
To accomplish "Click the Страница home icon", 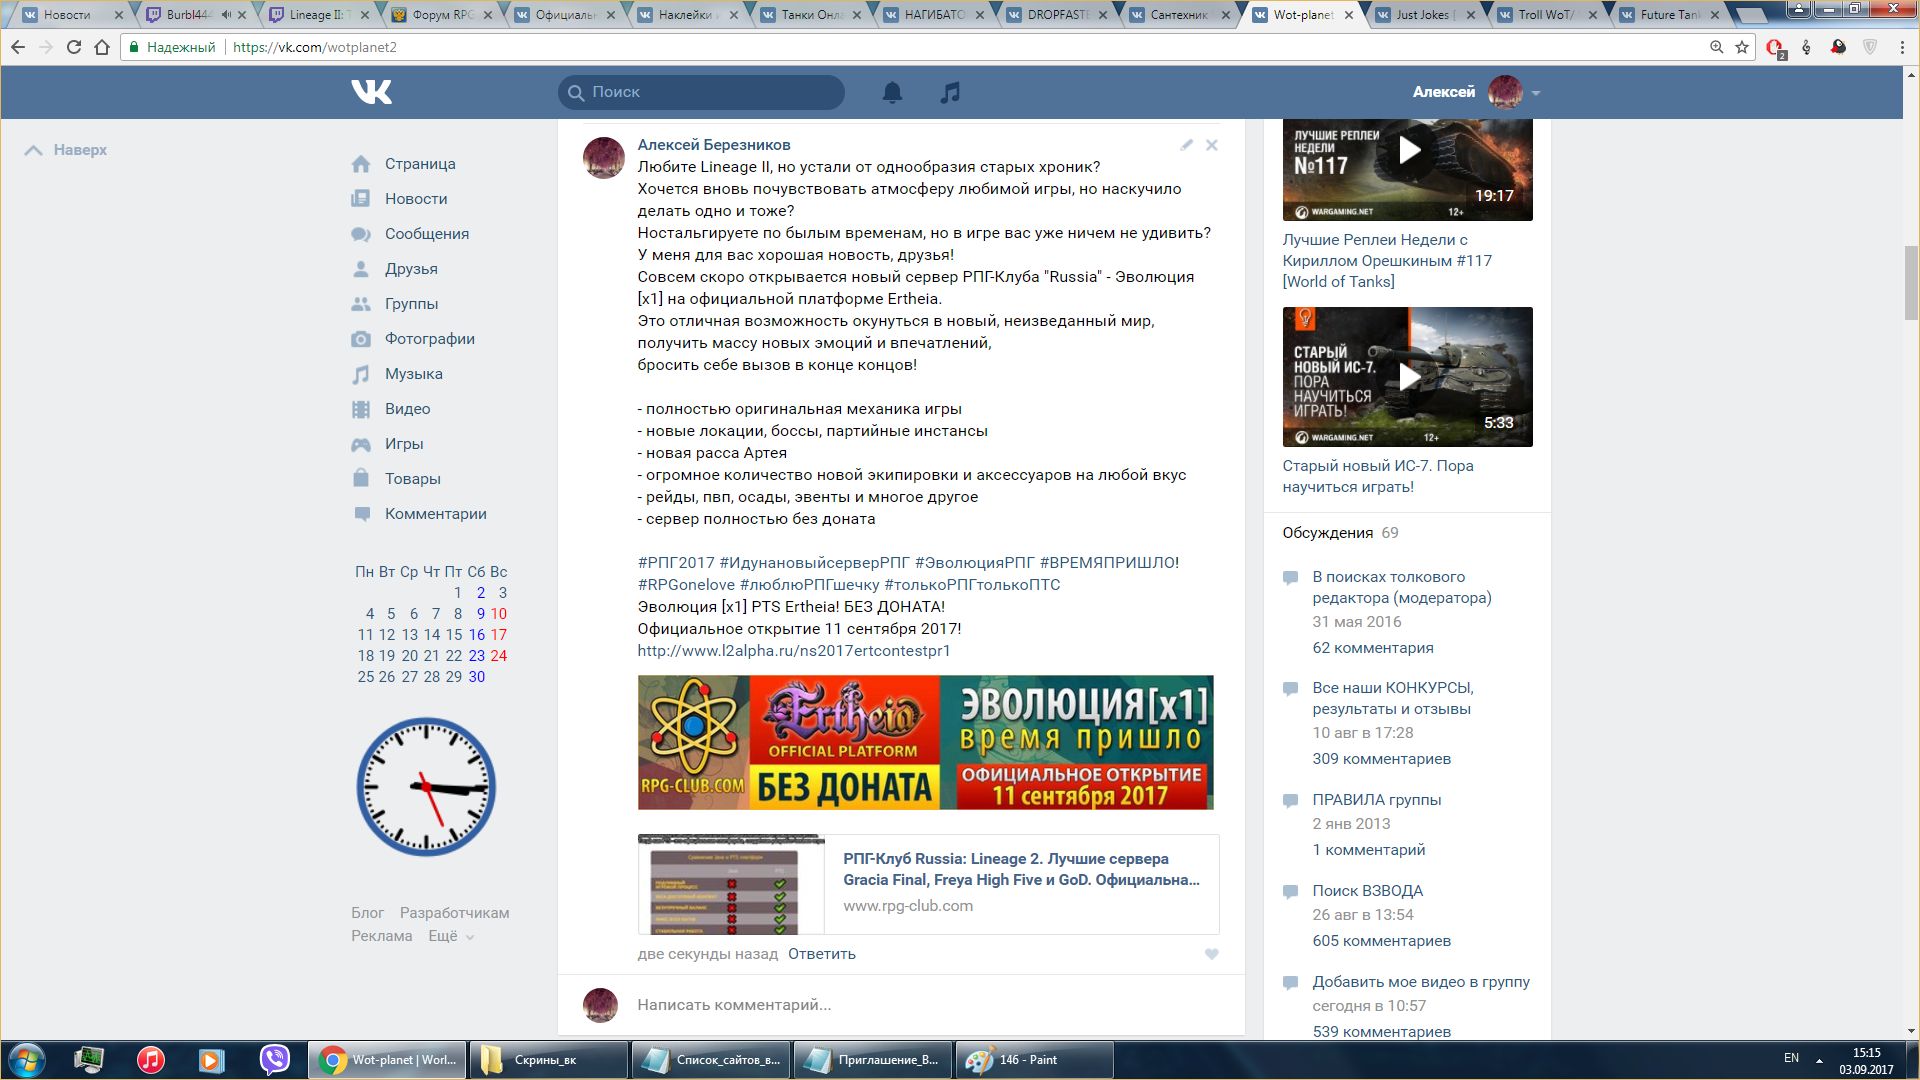I will tap(361, 164).
